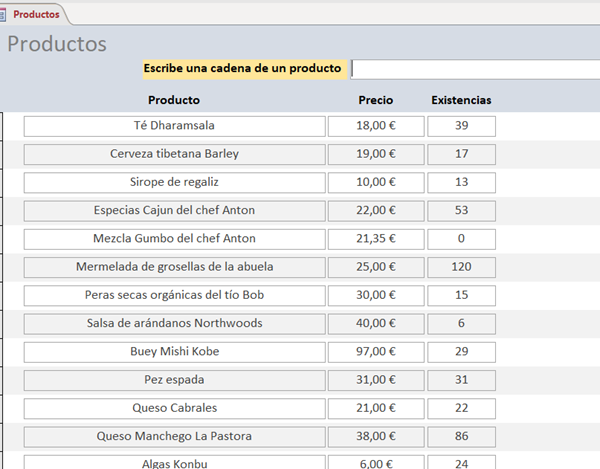Click the stock value 53 for Especias Cajun
The height and width of the screenshot is (469, 600).
click(461, 210)
